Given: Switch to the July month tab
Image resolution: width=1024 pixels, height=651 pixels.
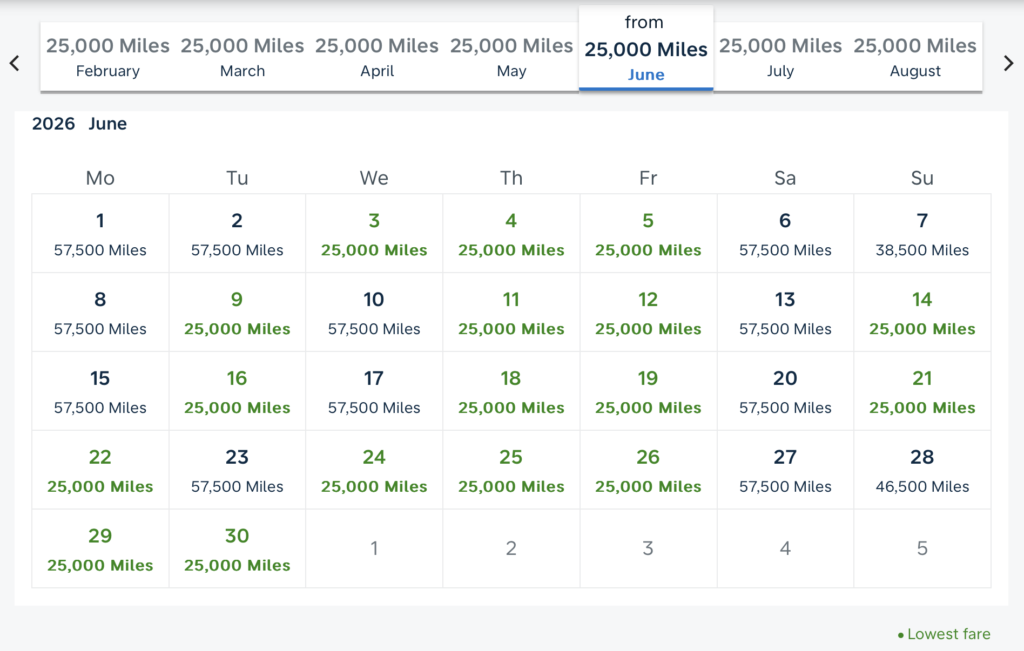Looking at the screenshot, I should pyautogui.click(x=780, y=57).
